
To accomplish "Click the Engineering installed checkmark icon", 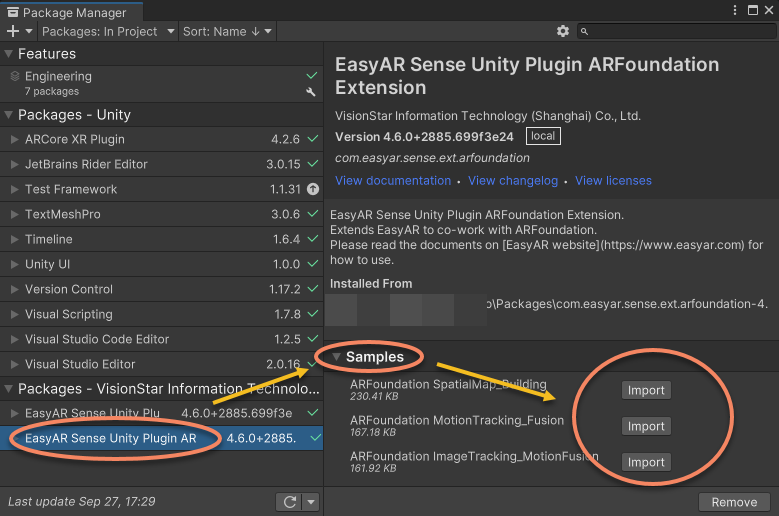I will [x=312, y=75].
